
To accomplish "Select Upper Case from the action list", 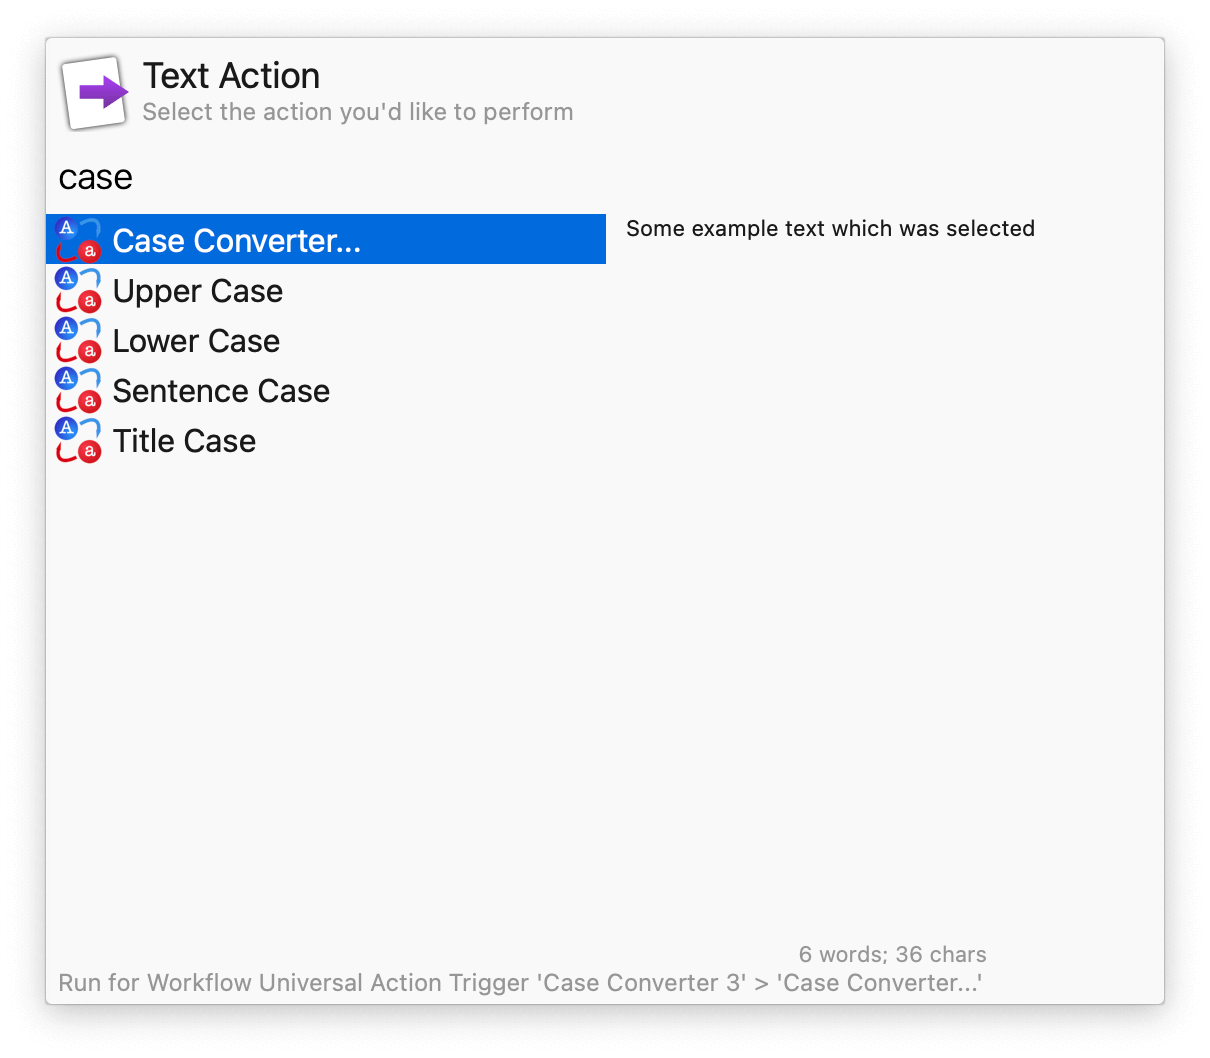I will click(197, 291).
